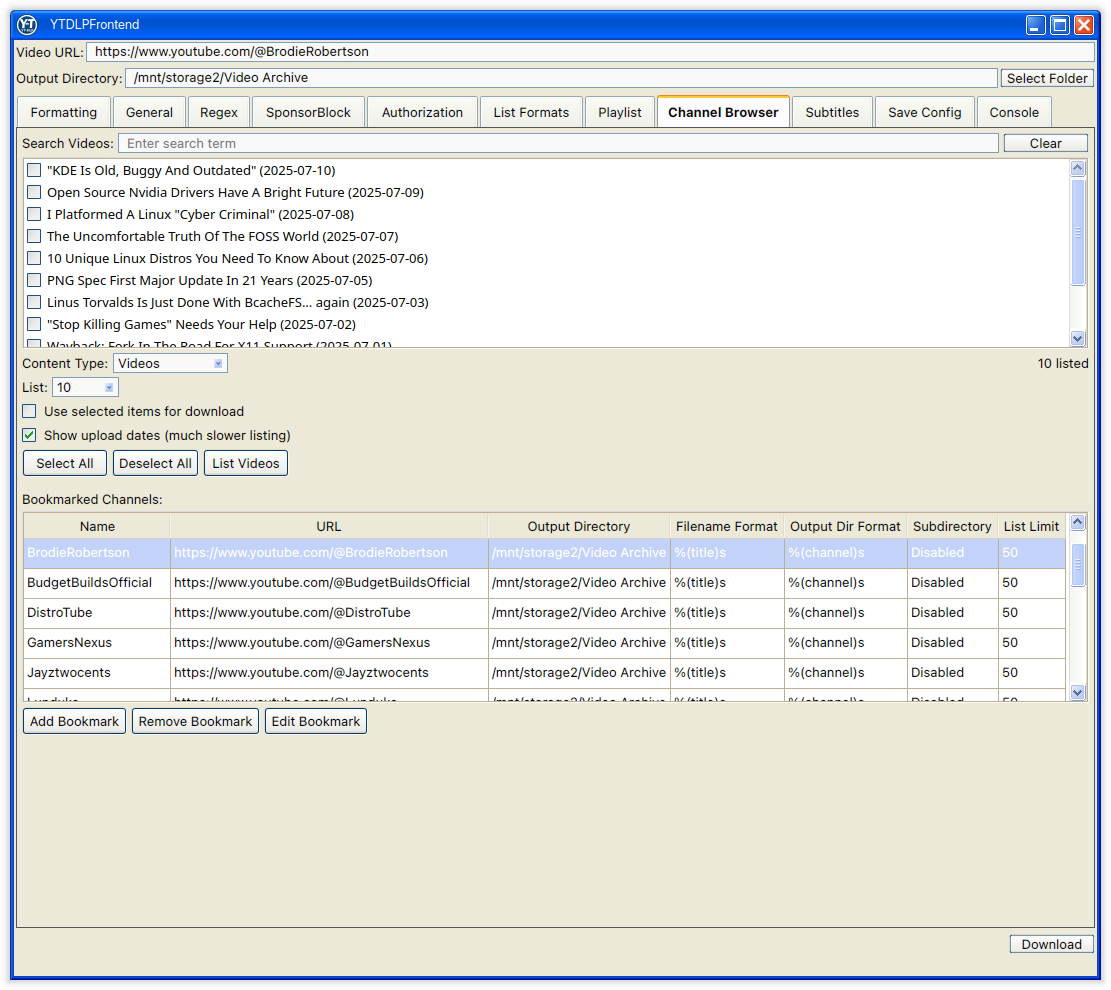Clear the video search field
Image resolution: width=1111 pixels, height=990 pixels.
pos(1046,143)
